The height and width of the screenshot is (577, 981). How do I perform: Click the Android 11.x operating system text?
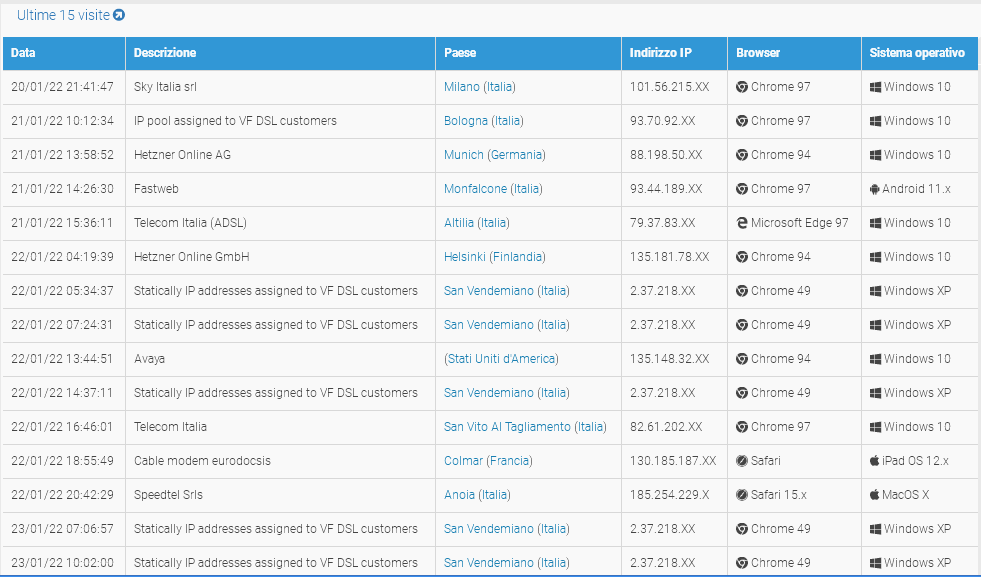(917, 189)
